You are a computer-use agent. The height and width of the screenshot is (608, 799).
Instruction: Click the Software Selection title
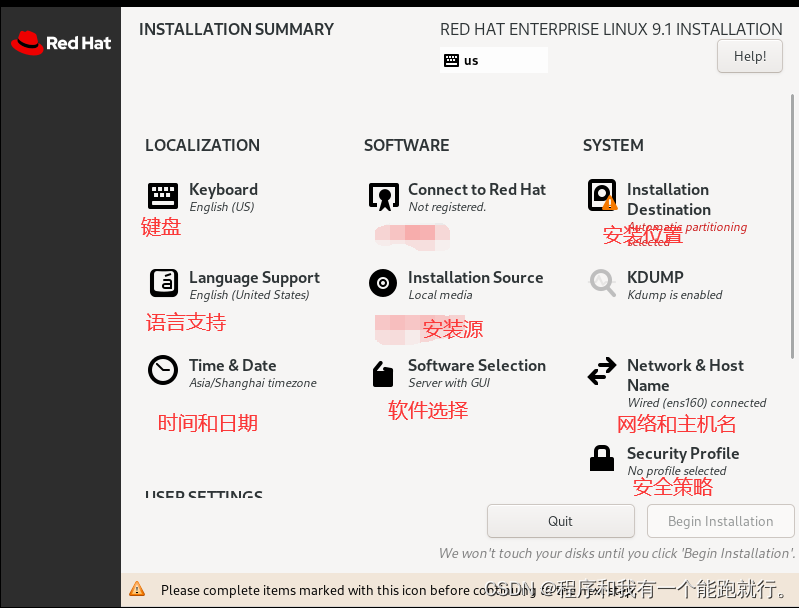click(x=476, y=365)
